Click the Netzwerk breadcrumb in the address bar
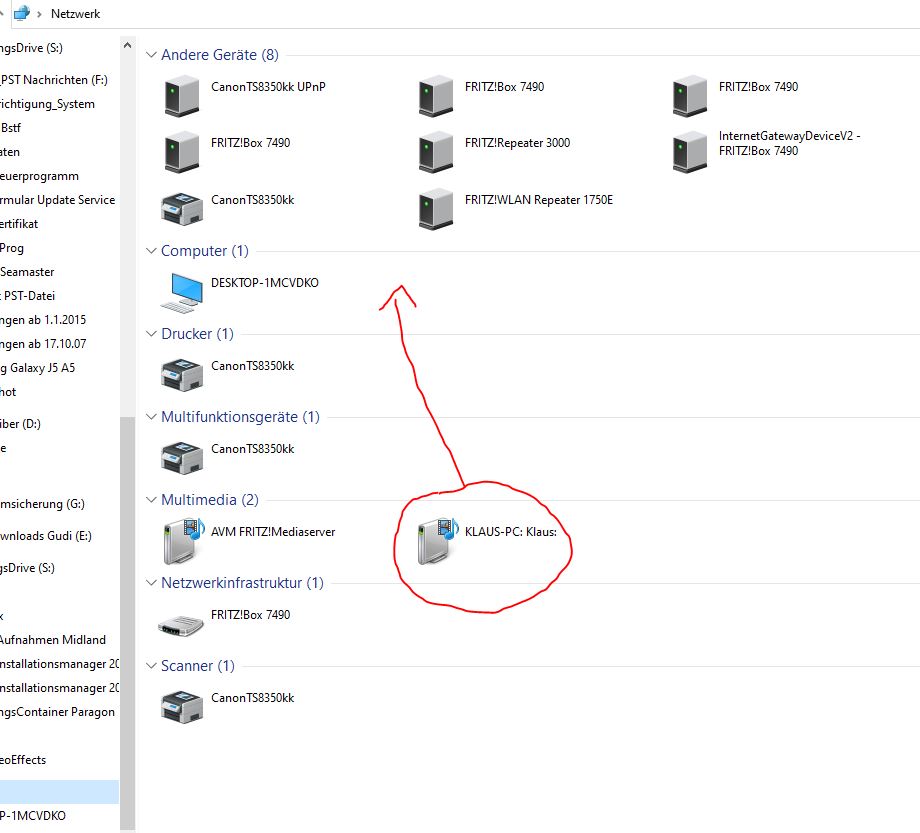This screenshot has width=920, height=833. click(x=75, y=13)
